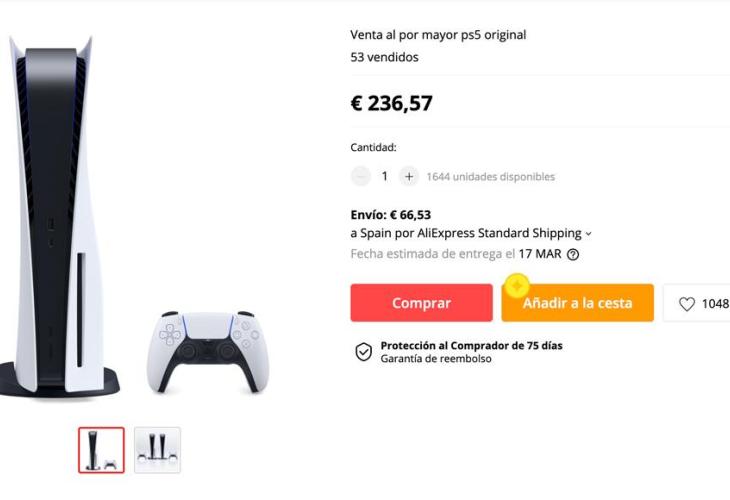Click the heart wishlist icon
Screen dimensions: 730x500
[686, 304]
